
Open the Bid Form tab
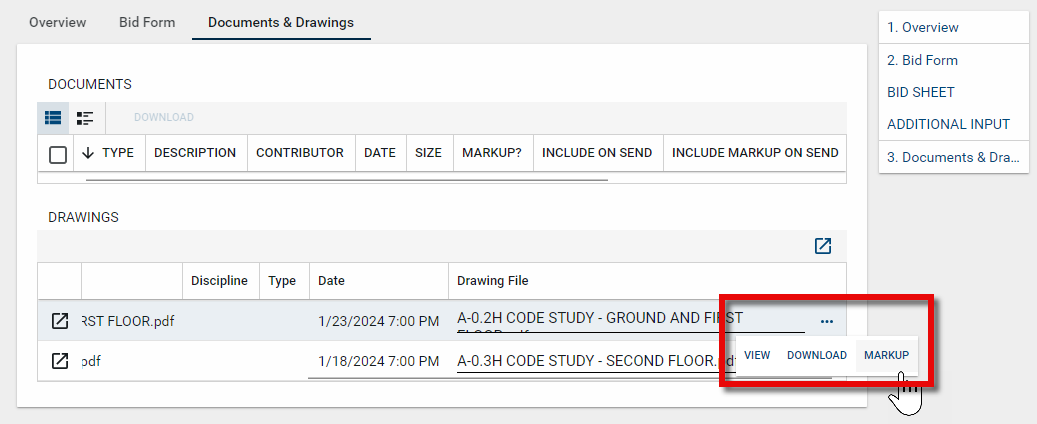[x=147, y=22]
